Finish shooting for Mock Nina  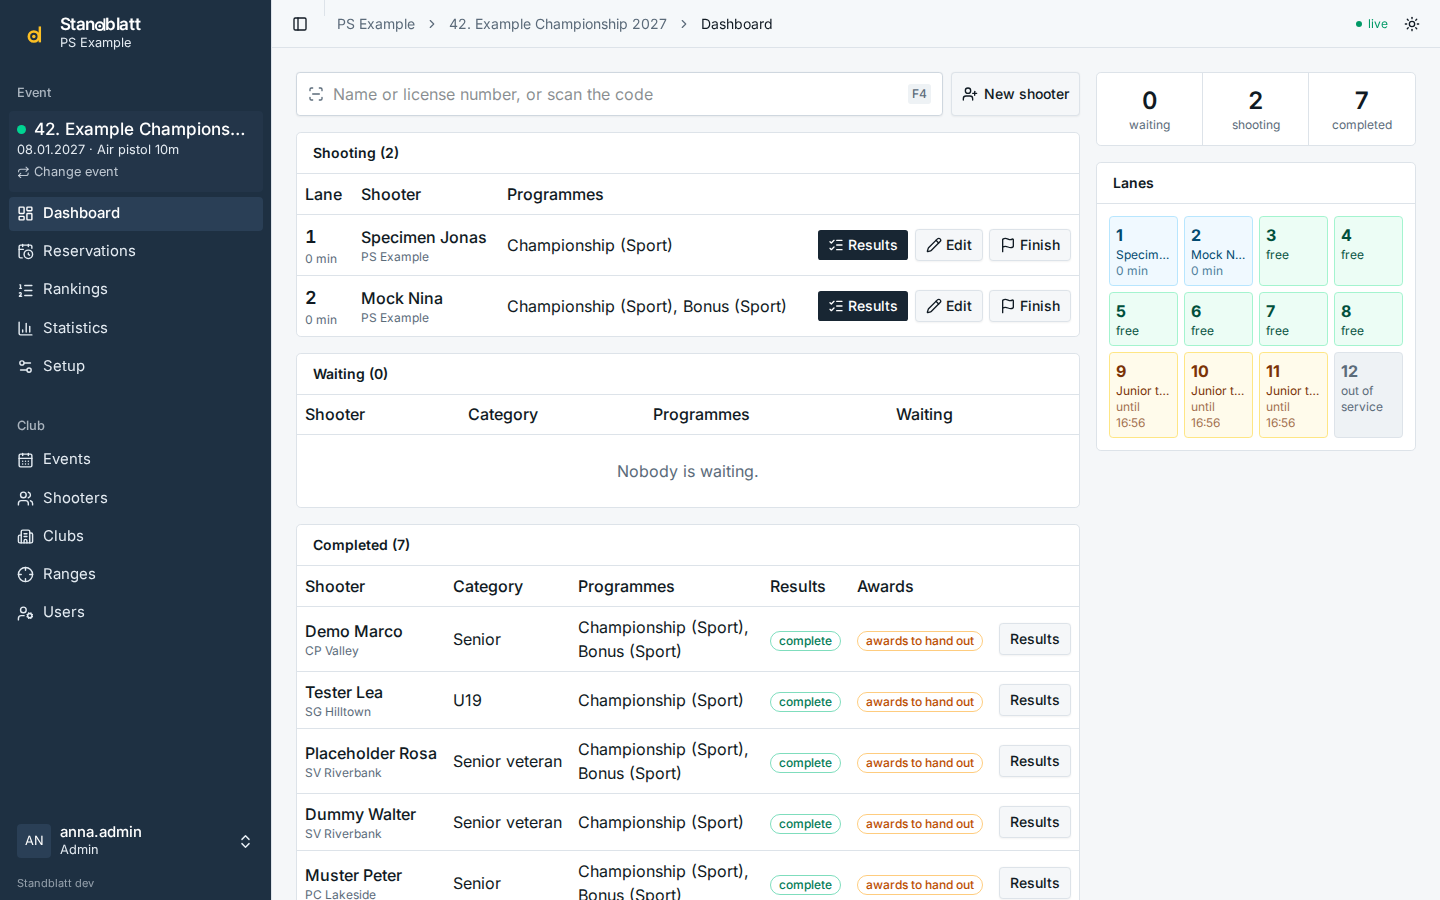click(x=1030, y=306)
